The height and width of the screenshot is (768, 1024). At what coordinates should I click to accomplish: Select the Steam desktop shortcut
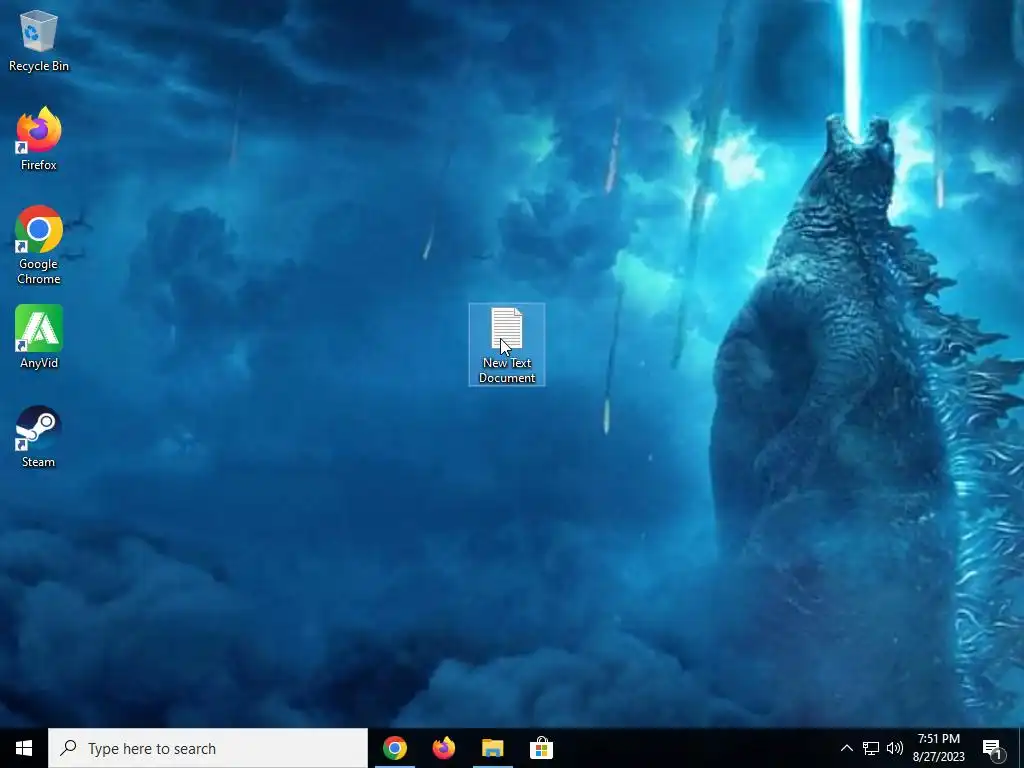tap(39, 436)
